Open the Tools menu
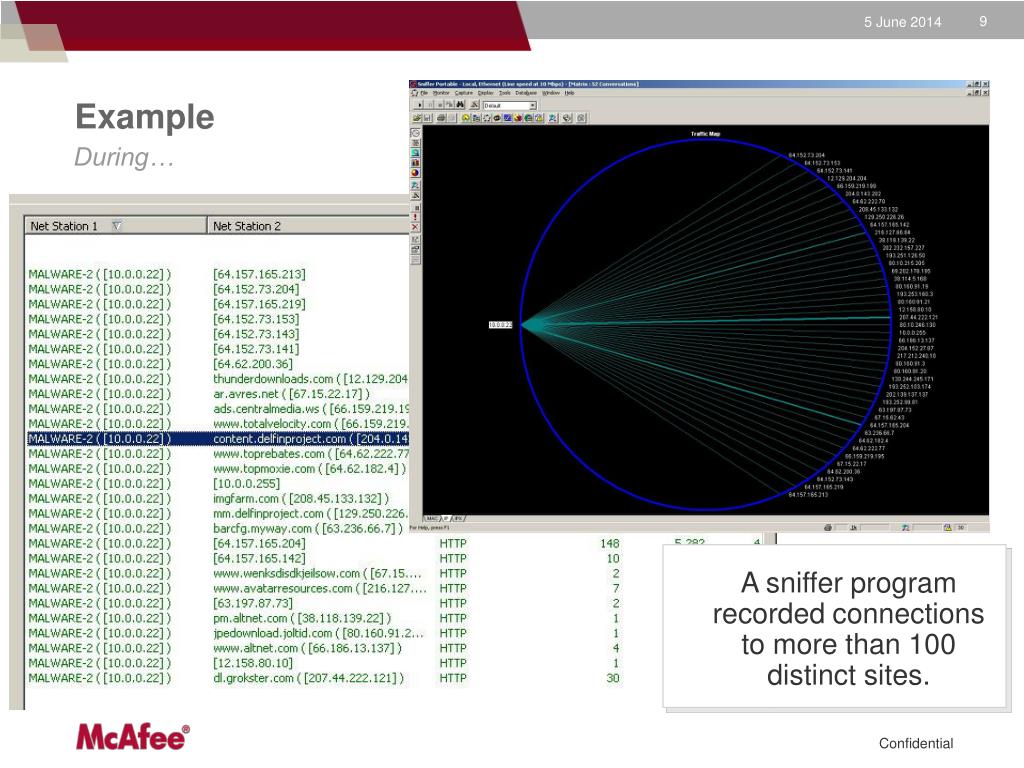Screen dimensions: 1024x768 505,93
